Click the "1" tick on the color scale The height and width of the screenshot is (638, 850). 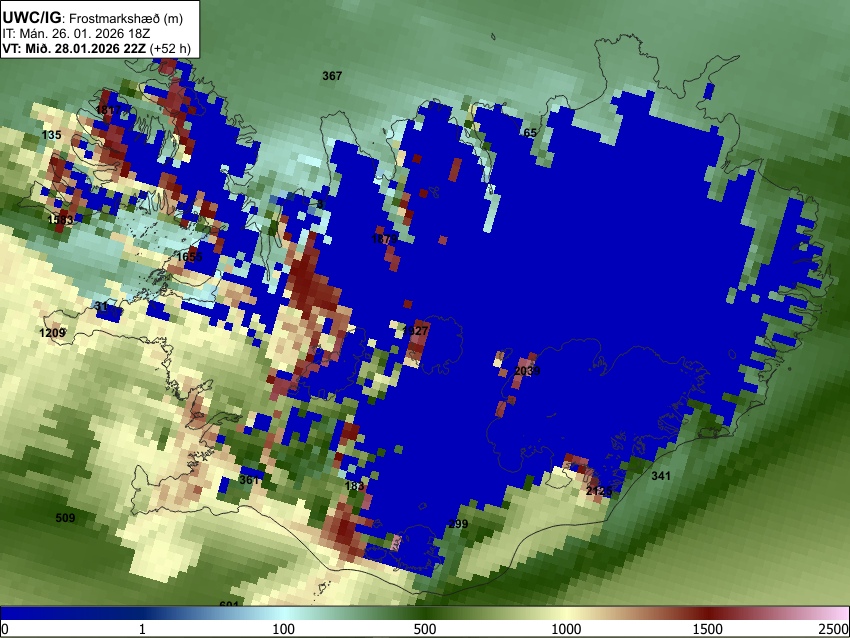point(142,629)
